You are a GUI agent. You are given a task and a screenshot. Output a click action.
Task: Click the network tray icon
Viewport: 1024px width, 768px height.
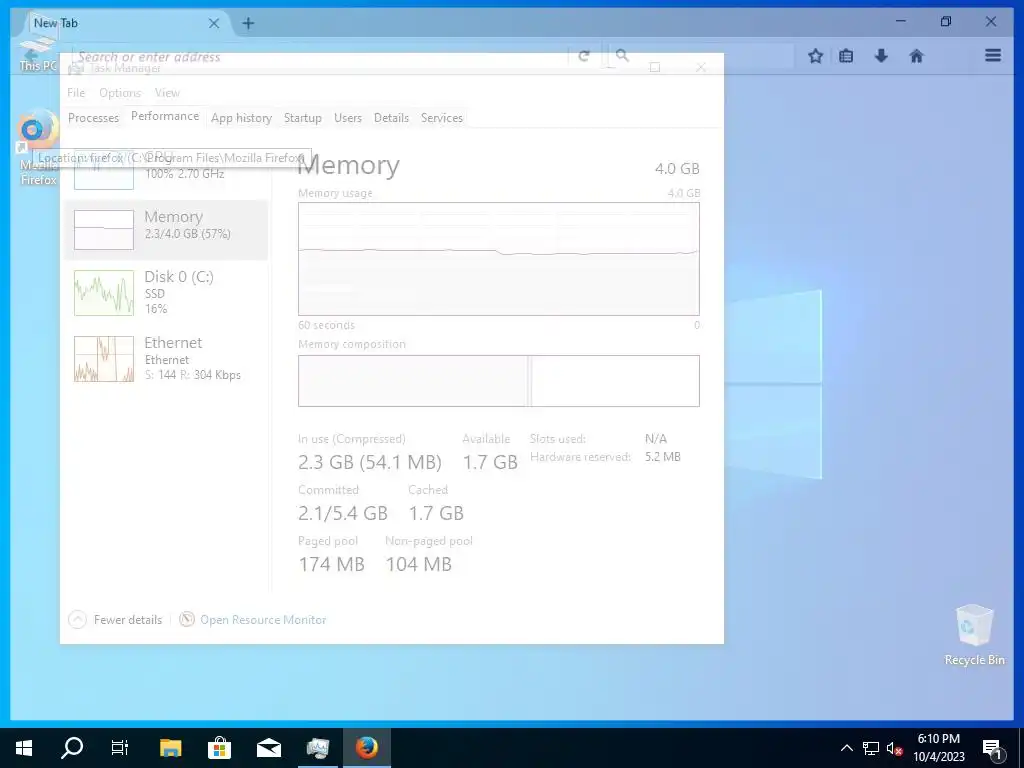[871, 748]
